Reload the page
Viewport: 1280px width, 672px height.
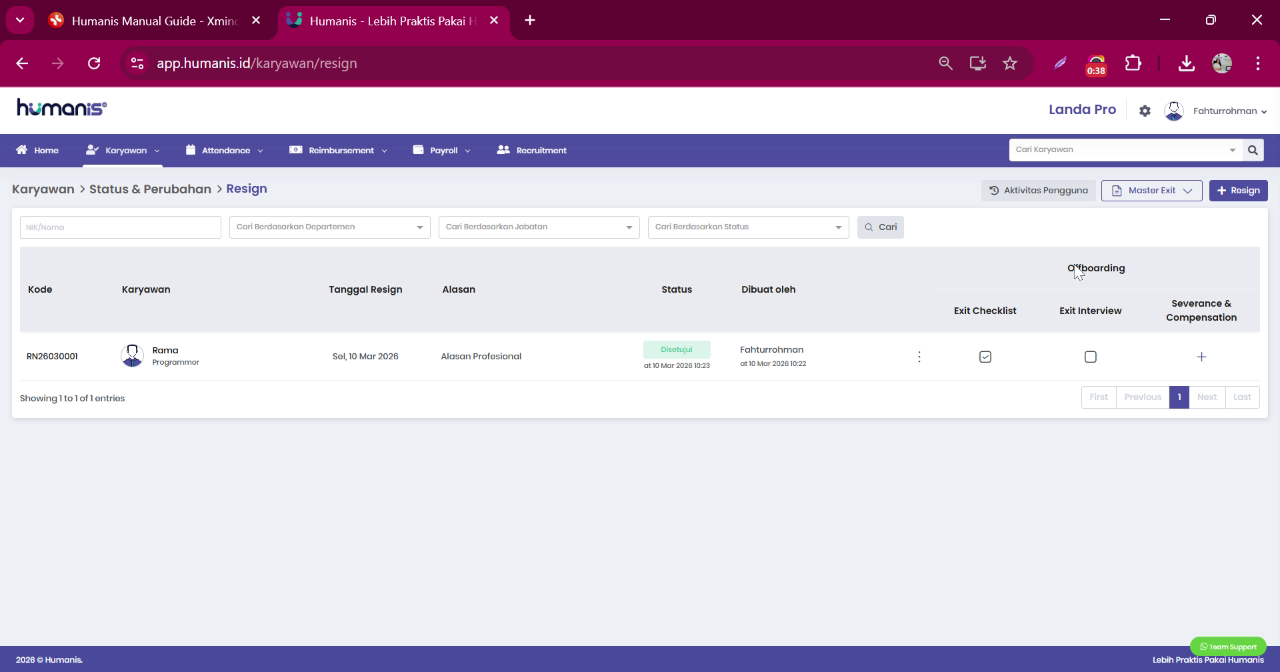tap(94, 63)
